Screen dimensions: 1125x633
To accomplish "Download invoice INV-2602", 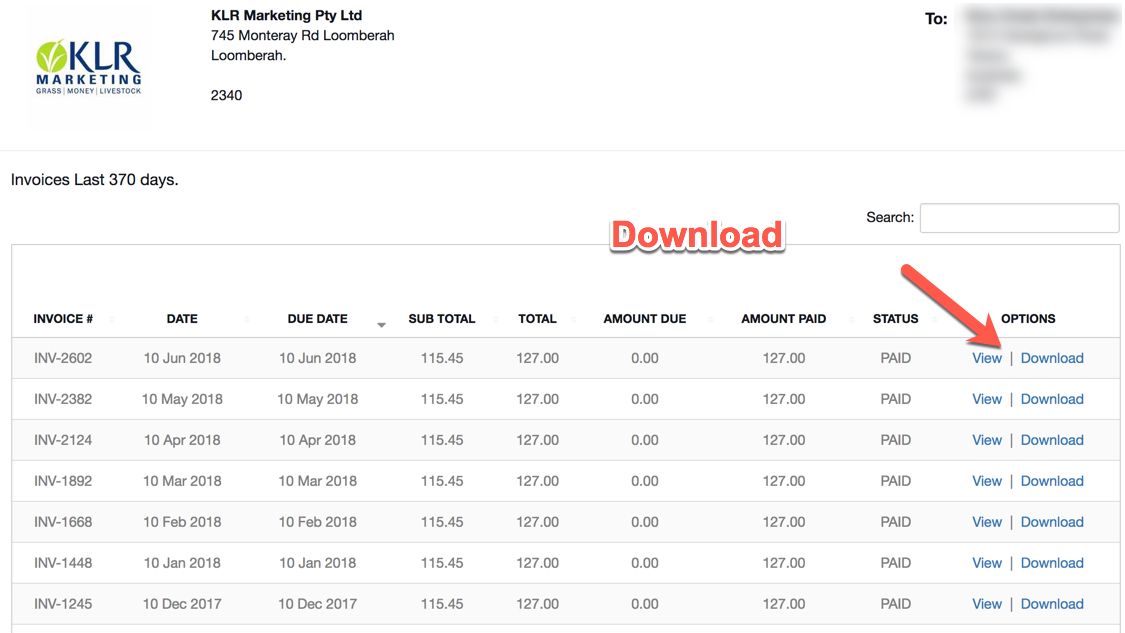I will click(x=1052, y=358).
